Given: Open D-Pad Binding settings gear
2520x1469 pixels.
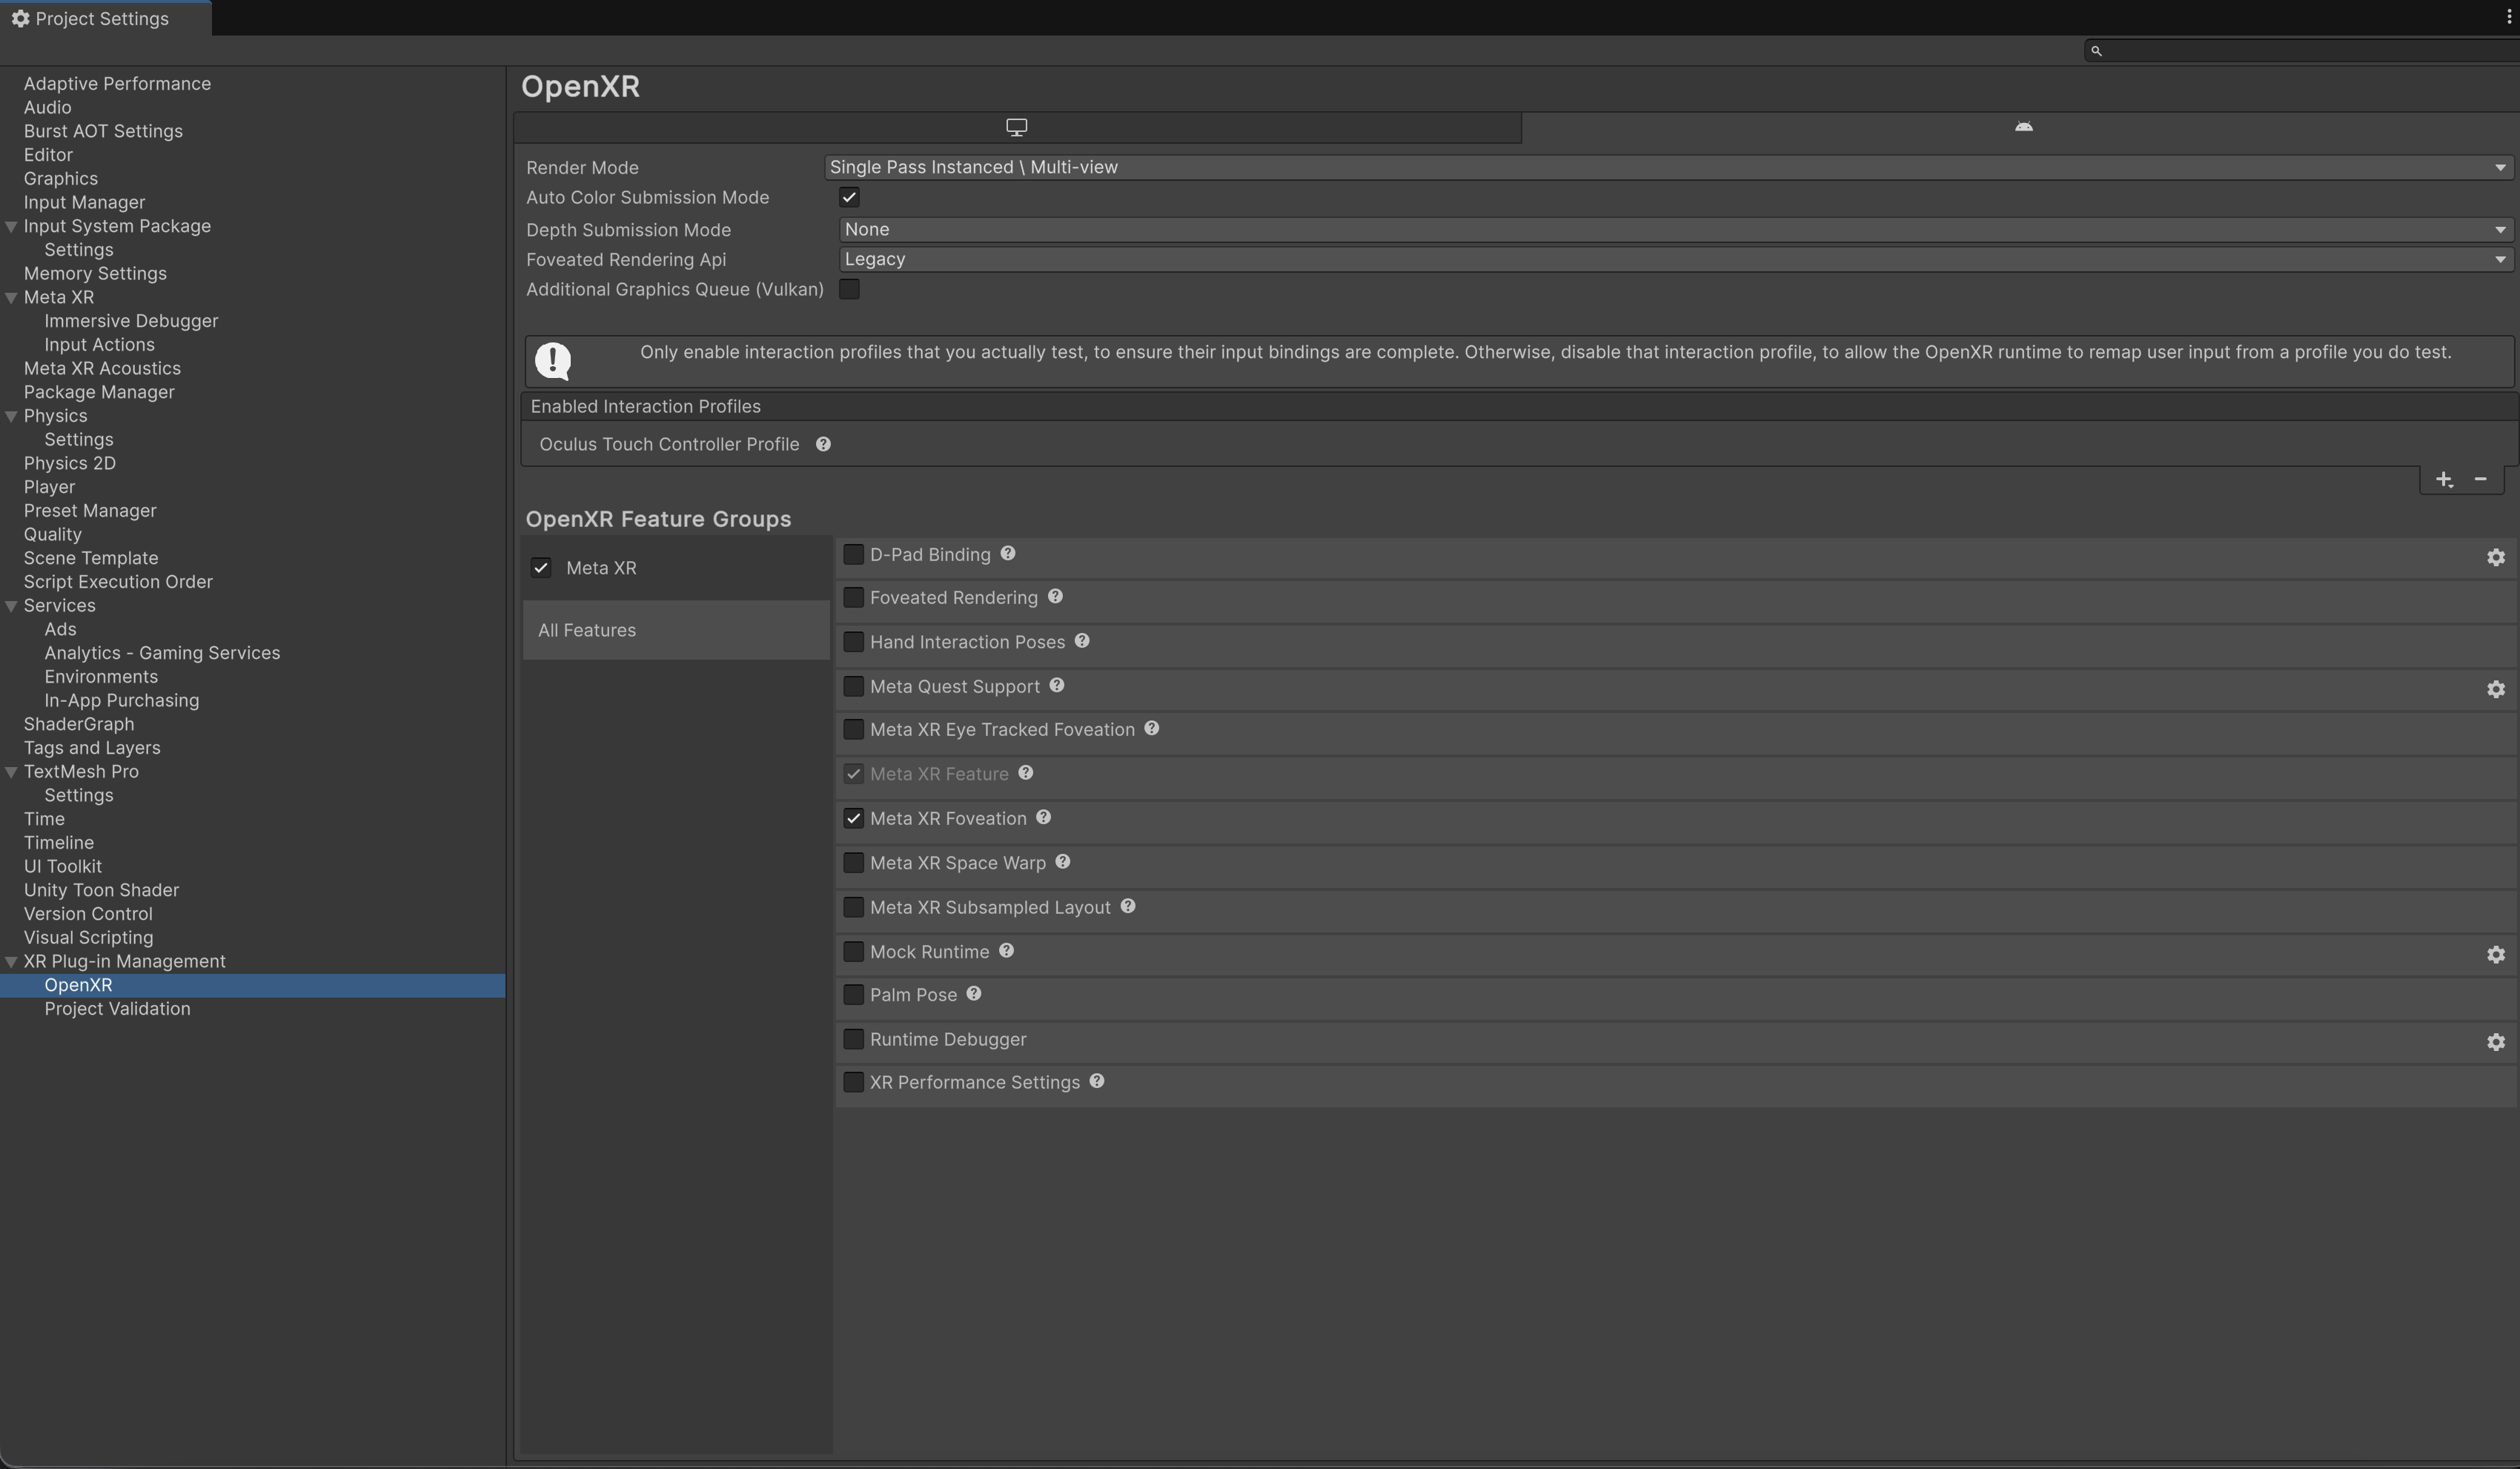Looking at the screenshot, I should coord(2495,558).
